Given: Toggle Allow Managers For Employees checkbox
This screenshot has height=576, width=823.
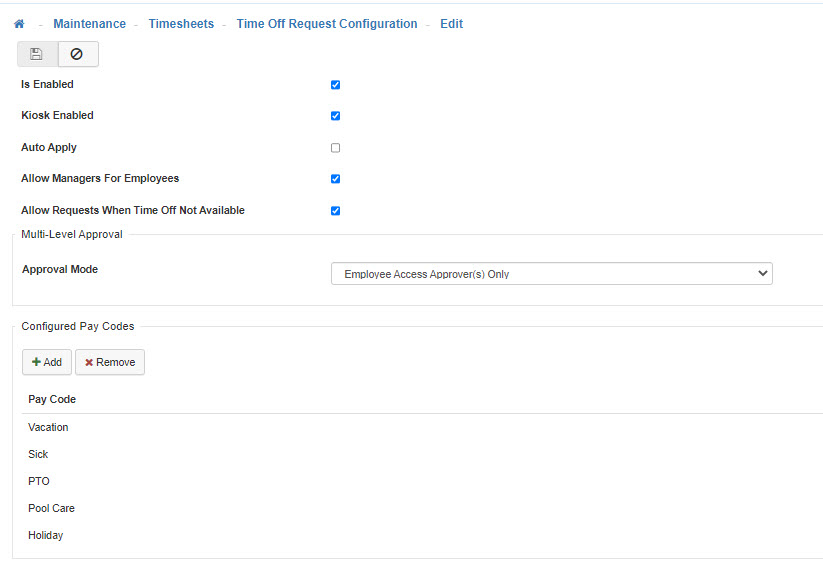Looking at the screenshot, I should pyautogui.click(x=336, y=179).
